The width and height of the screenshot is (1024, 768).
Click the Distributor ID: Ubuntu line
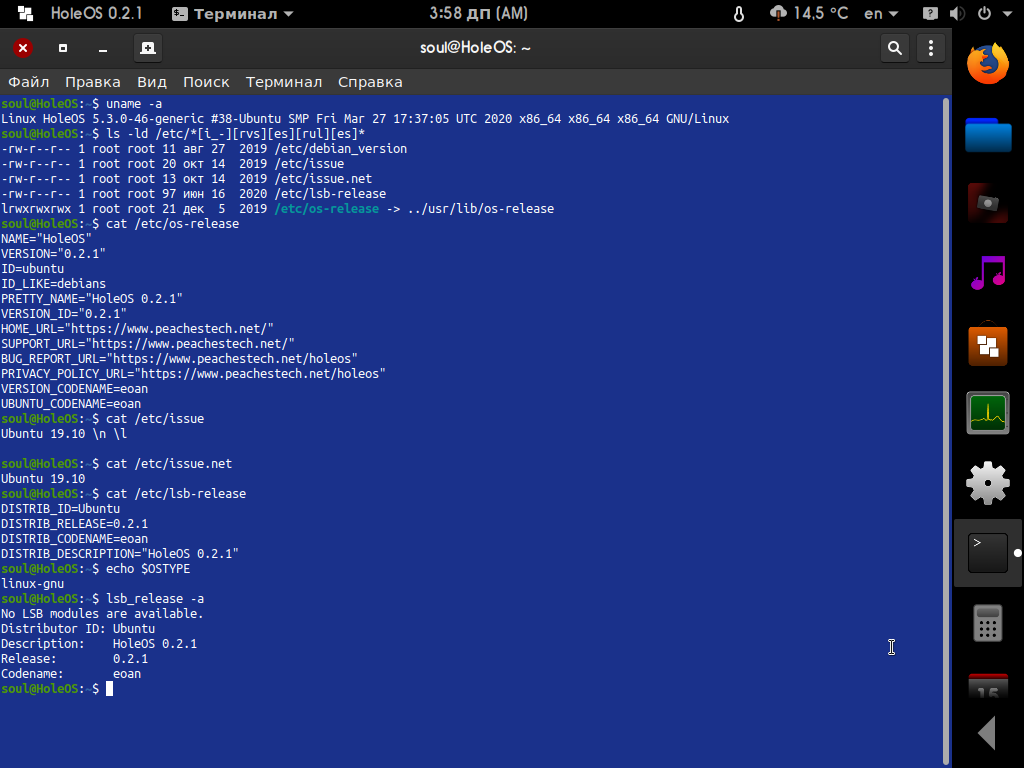pos(78,629)
